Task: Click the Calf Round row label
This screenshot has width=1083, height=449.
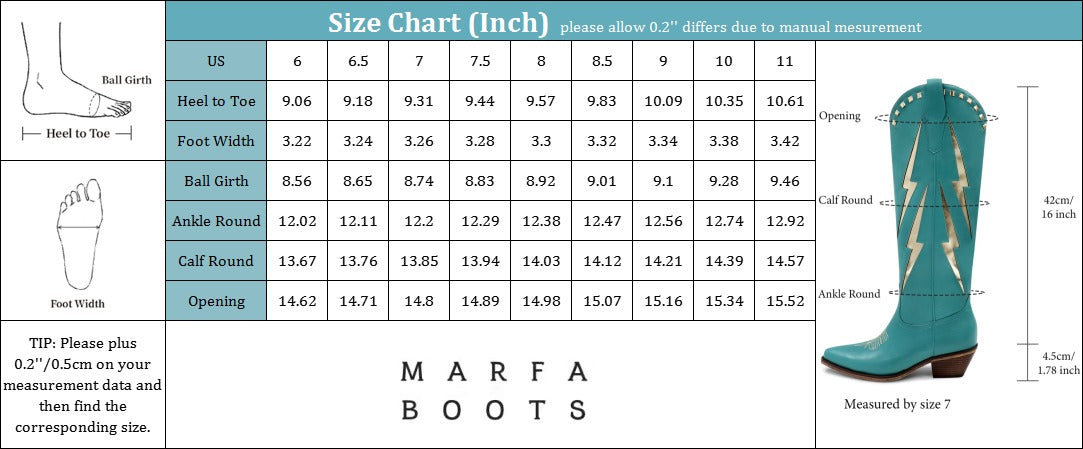Action: 216,261
